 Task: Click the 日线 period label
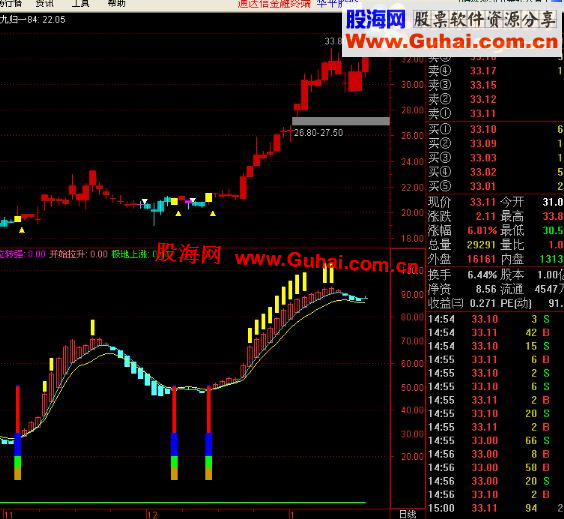click(408, 514)
